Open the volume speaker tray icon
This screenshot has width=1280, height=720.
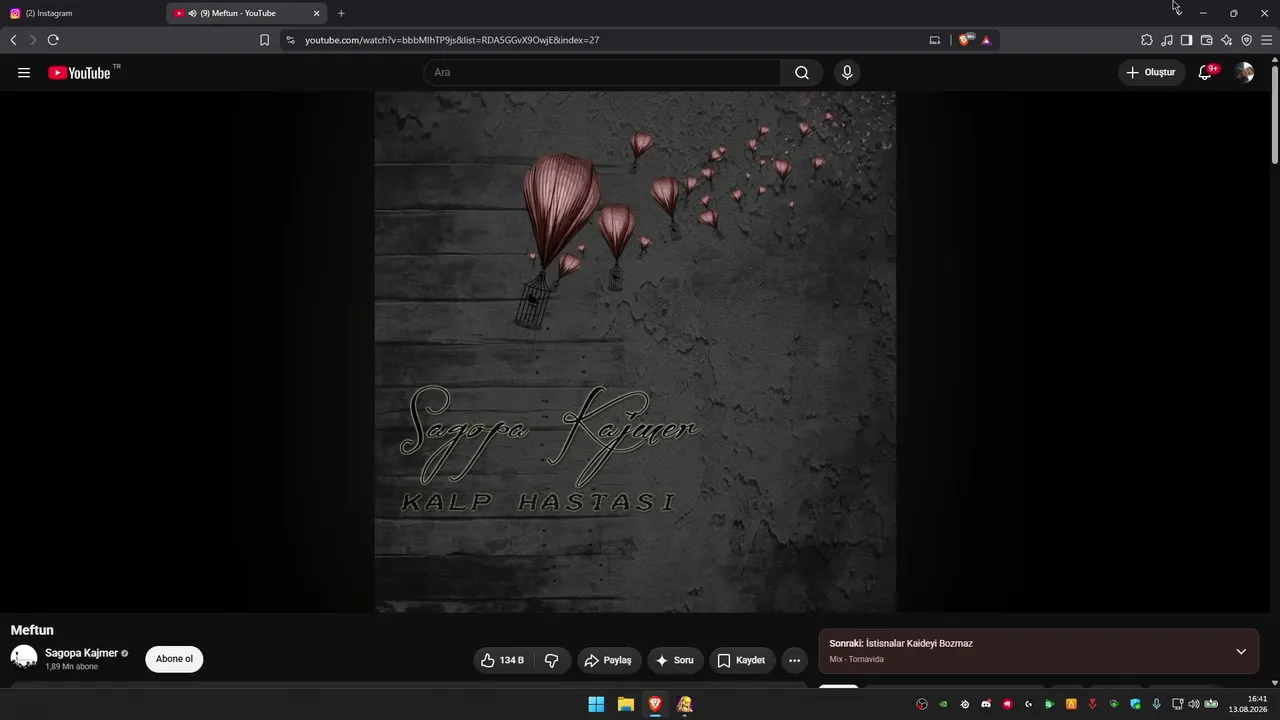pyautogui.click(x=1193, y=704)
